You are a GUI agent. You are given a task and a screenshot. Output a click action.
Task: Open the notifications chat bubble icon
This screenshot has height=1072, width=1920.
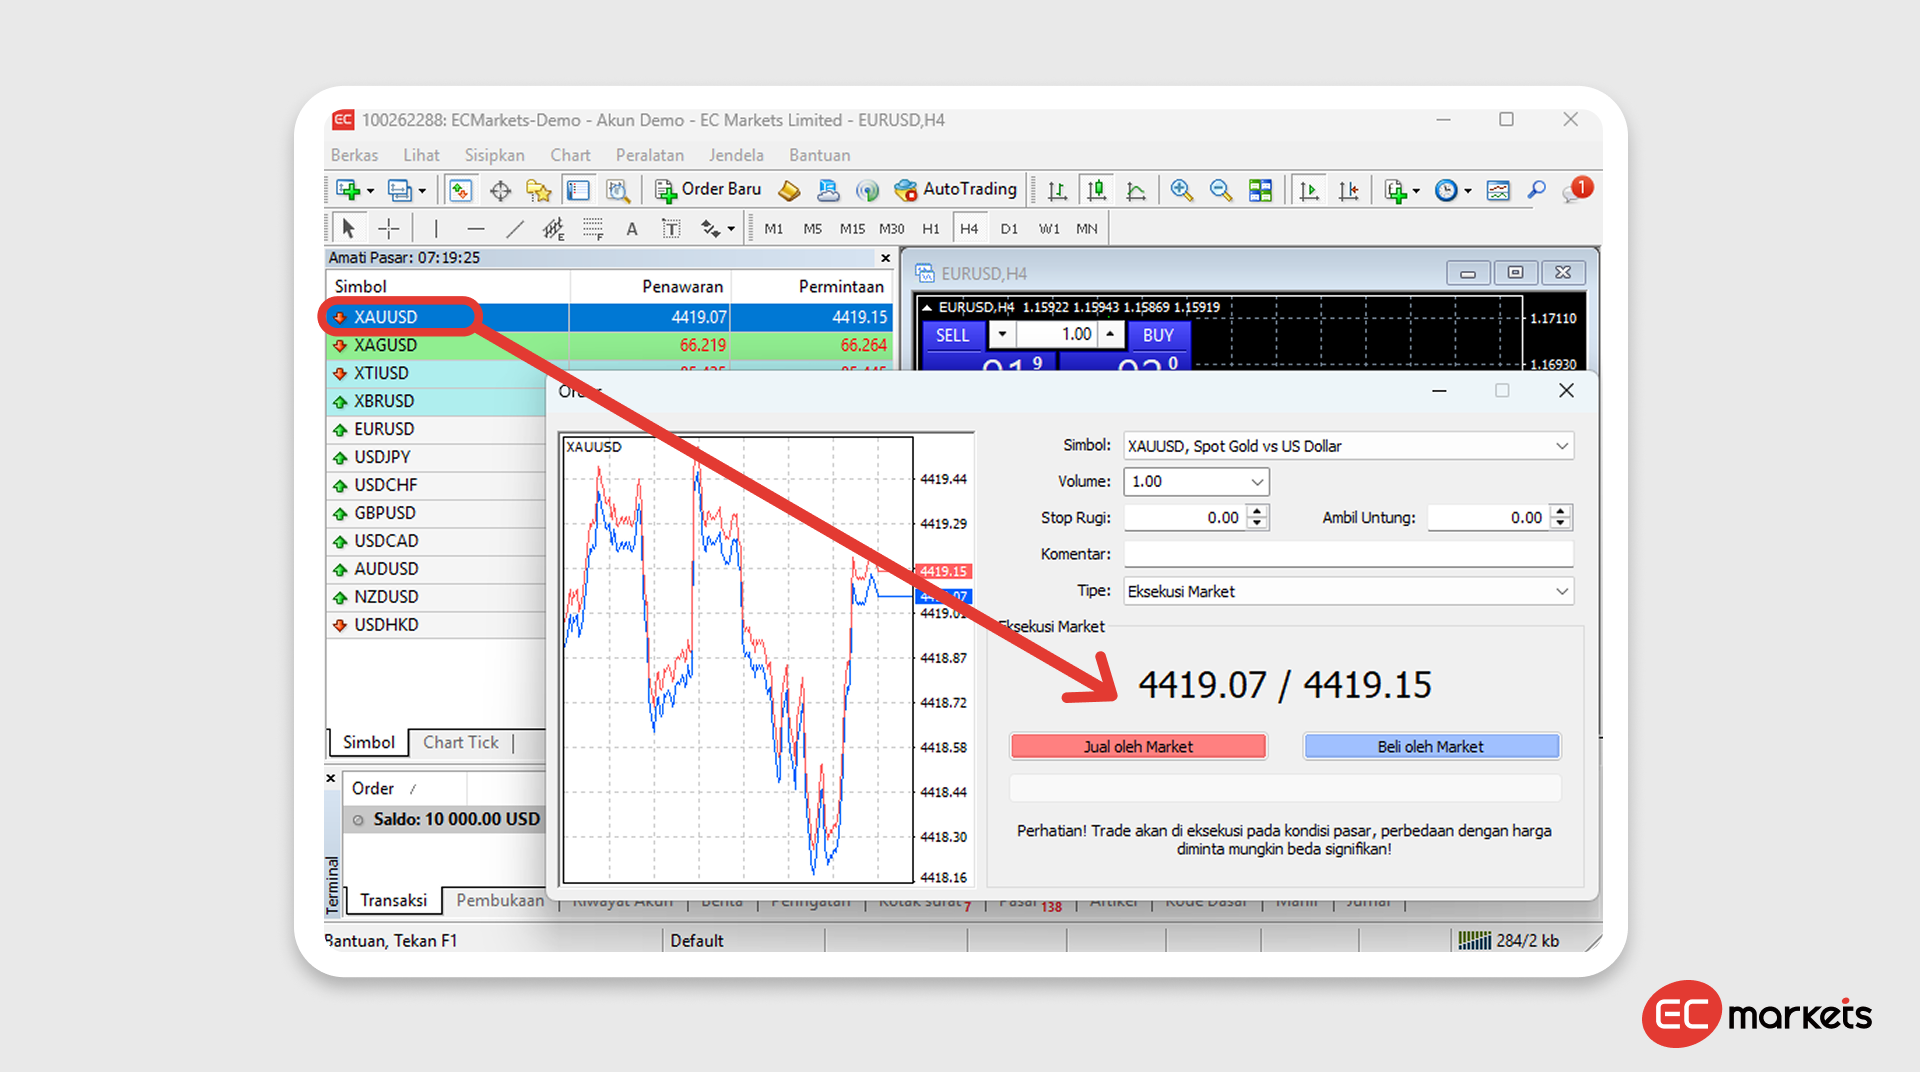tap(1577, 190)
